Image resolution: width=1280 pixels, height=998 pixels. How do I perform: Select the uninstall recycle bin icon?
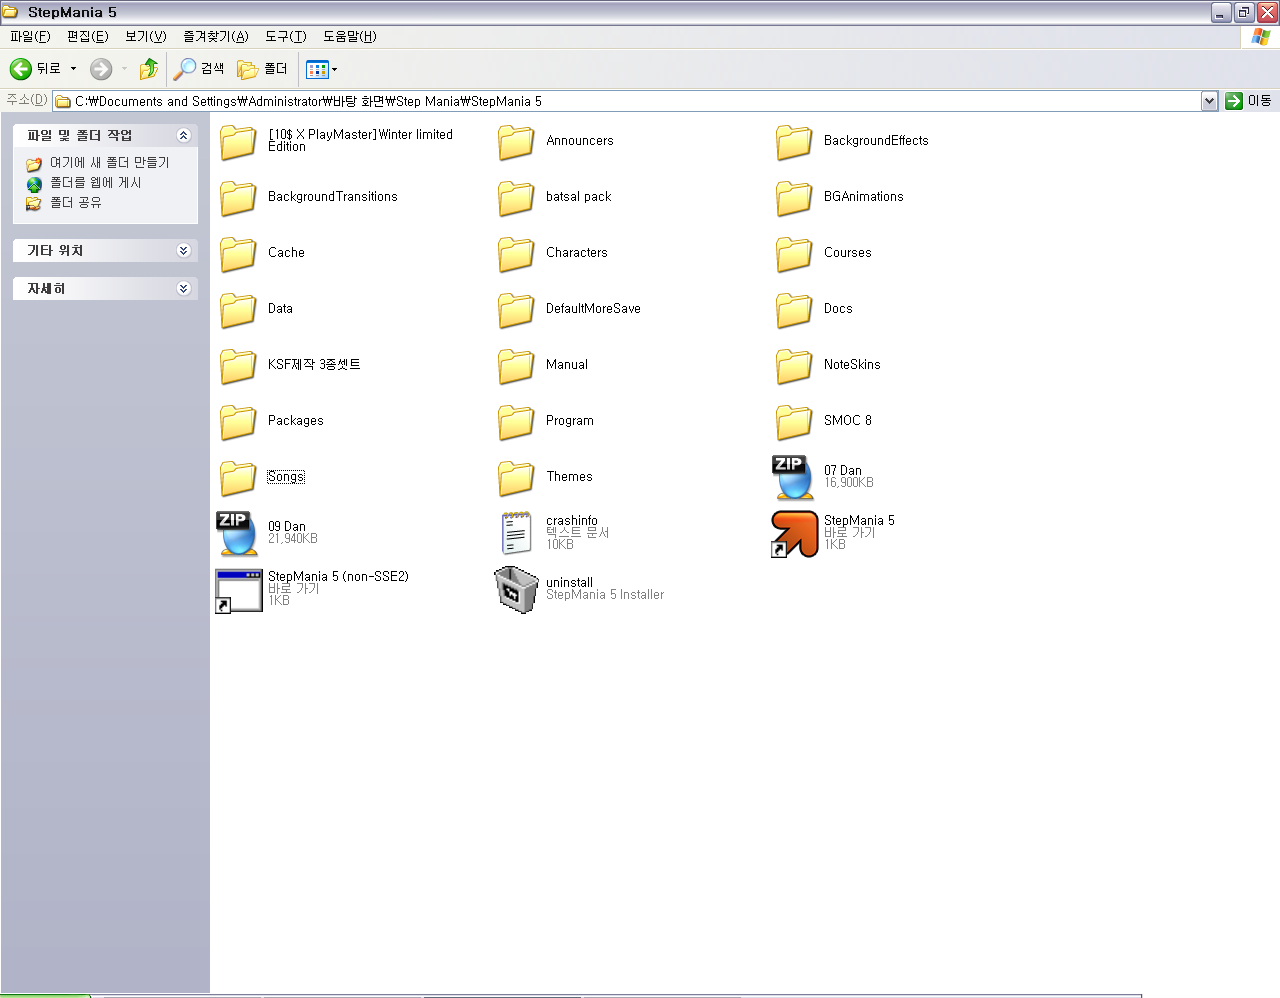(516, 590)
